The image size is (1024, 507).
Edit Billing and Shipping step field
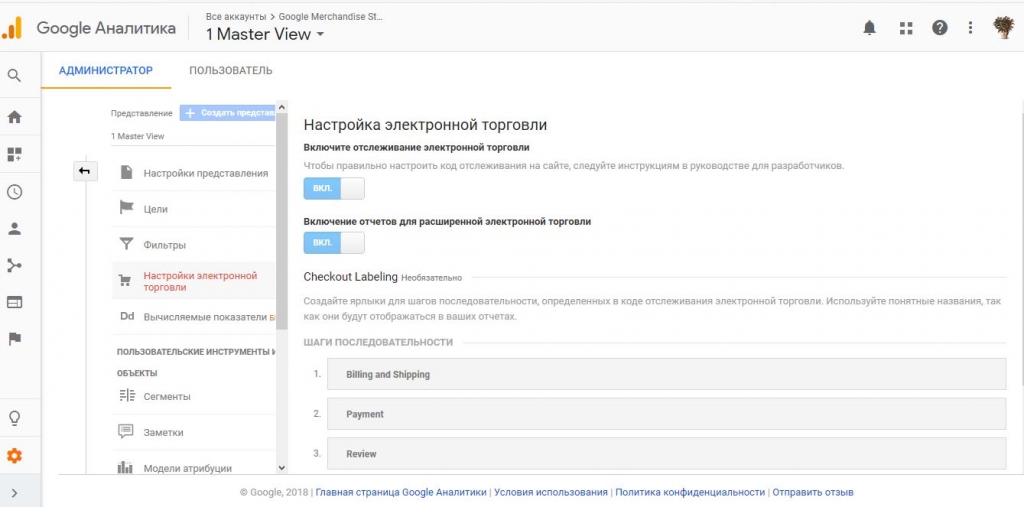[666, 374]
